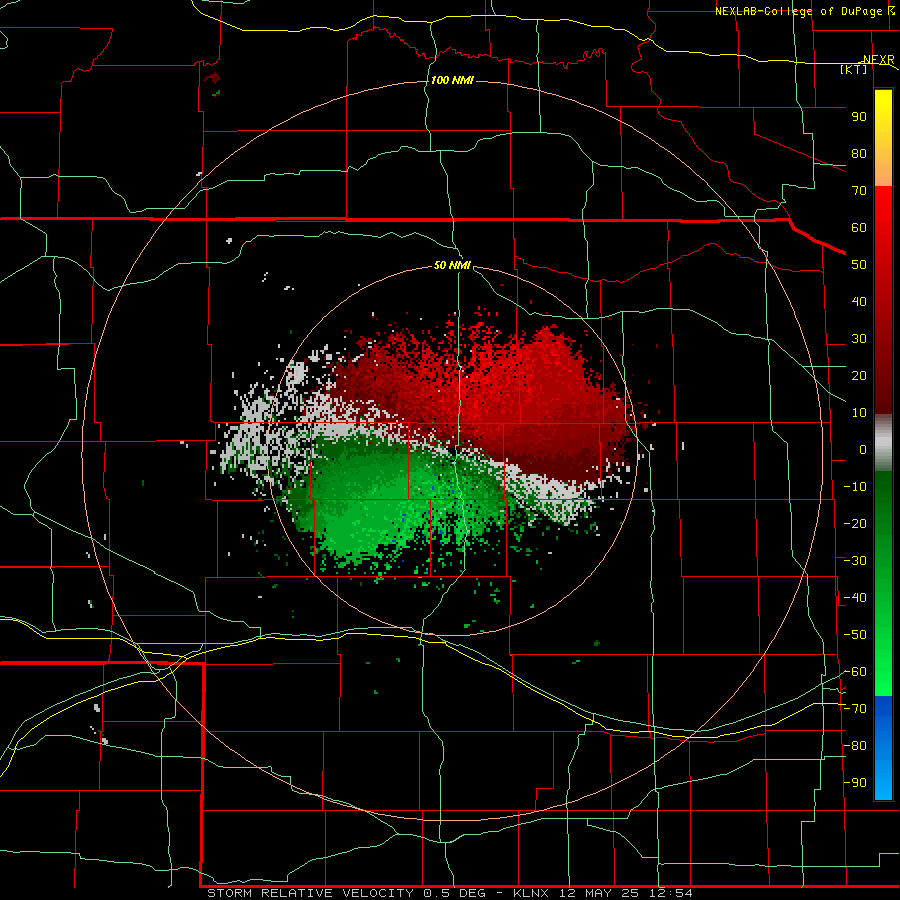Click the 30 value on velocity scale
The width and height of the screenshot is (900, 900).
point(859,339)
